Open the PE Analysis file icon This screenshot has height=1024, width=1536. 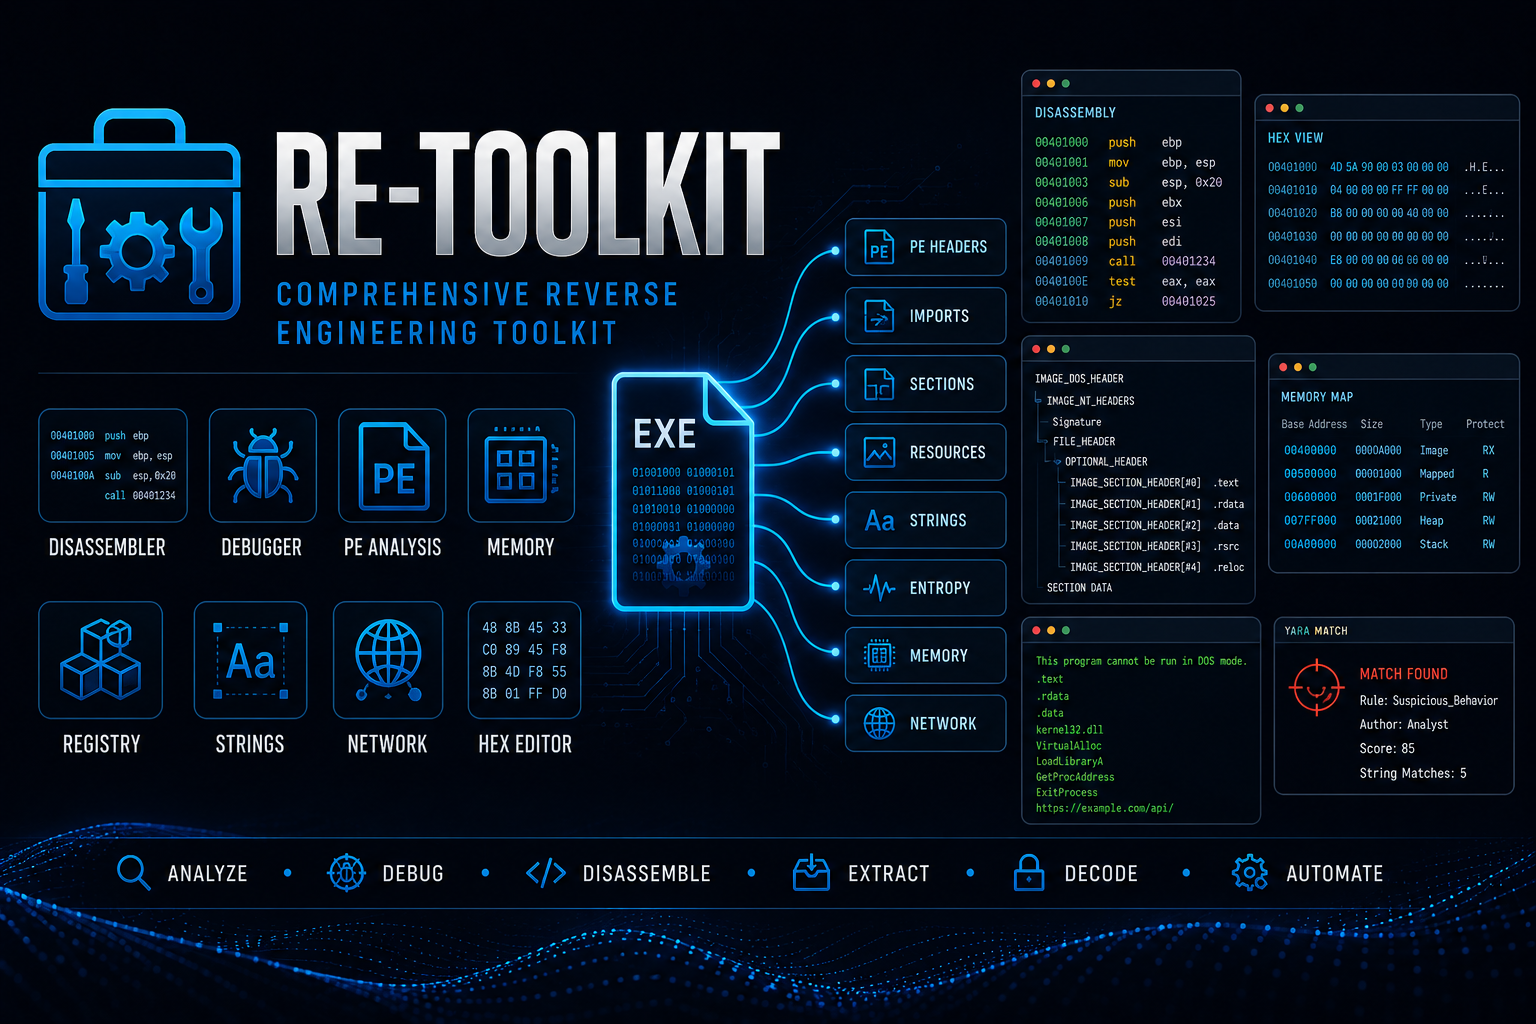pyautogui.click(x=392, y=465)
